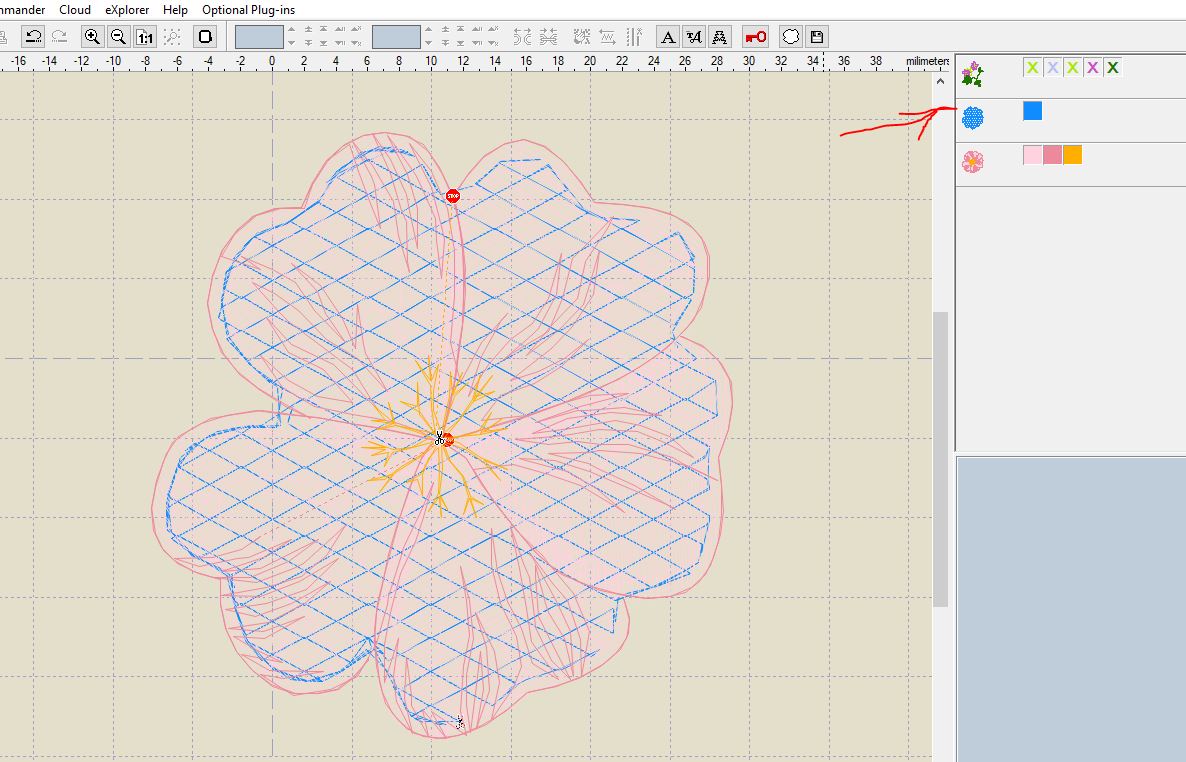Toggle the dark green X color marker

(x=1112, y=68)
